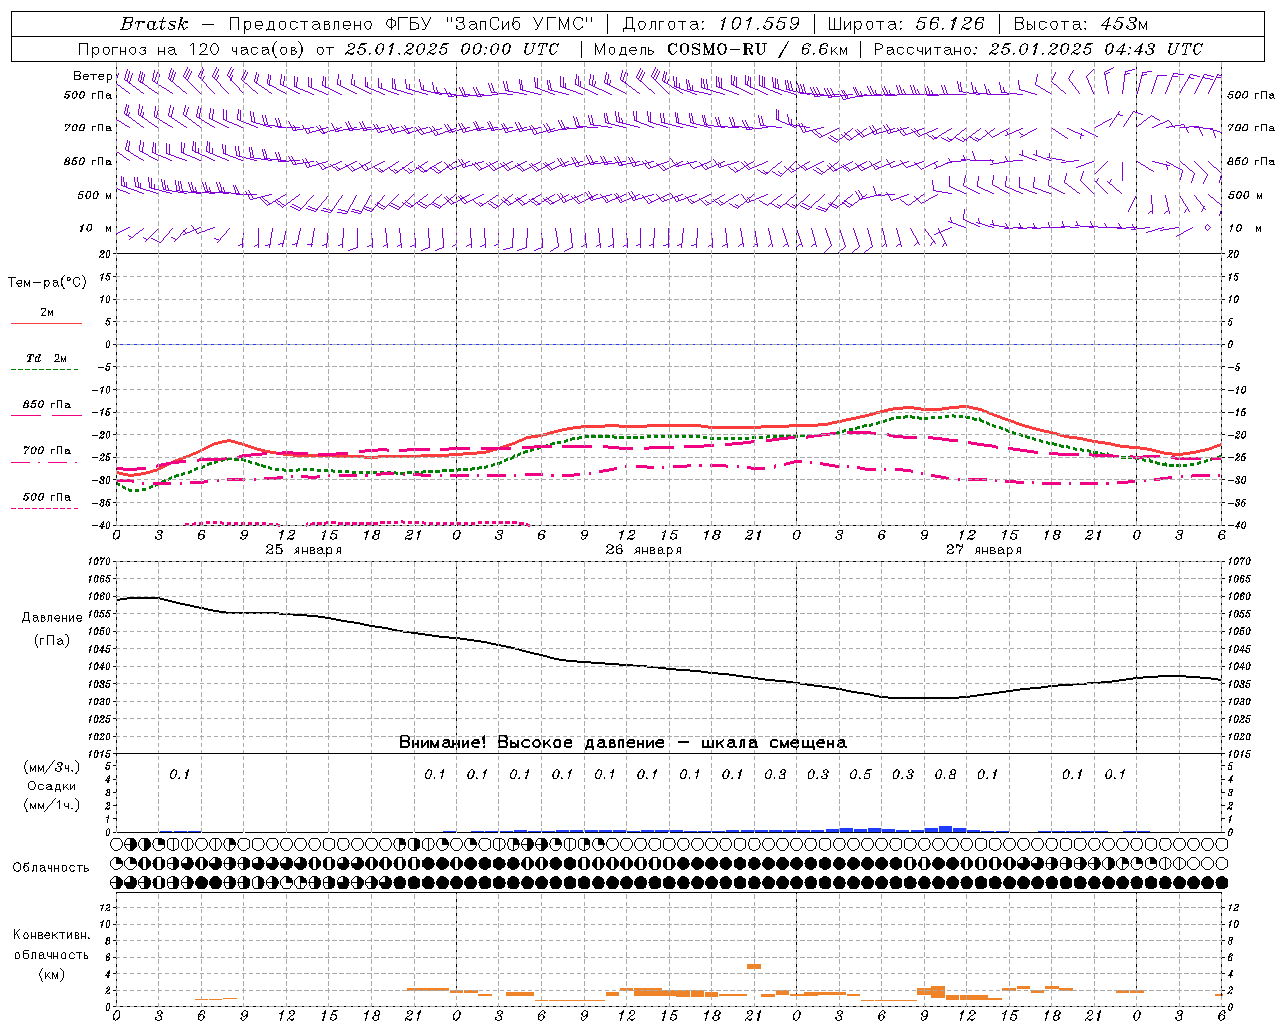The width and height of the screenshot is (1280, 1024).
Task: Click the "(мм/1ч.)" precipitation unit label
Action: coord(52,805)
